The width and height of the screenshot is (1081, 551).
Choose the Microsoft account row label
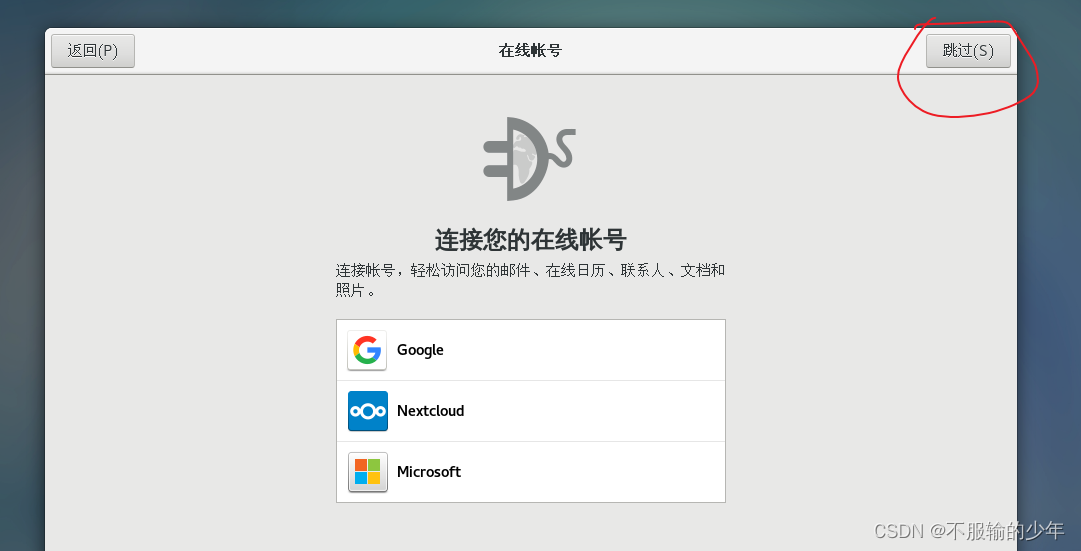pyautogui.click(x=429, y=472)
